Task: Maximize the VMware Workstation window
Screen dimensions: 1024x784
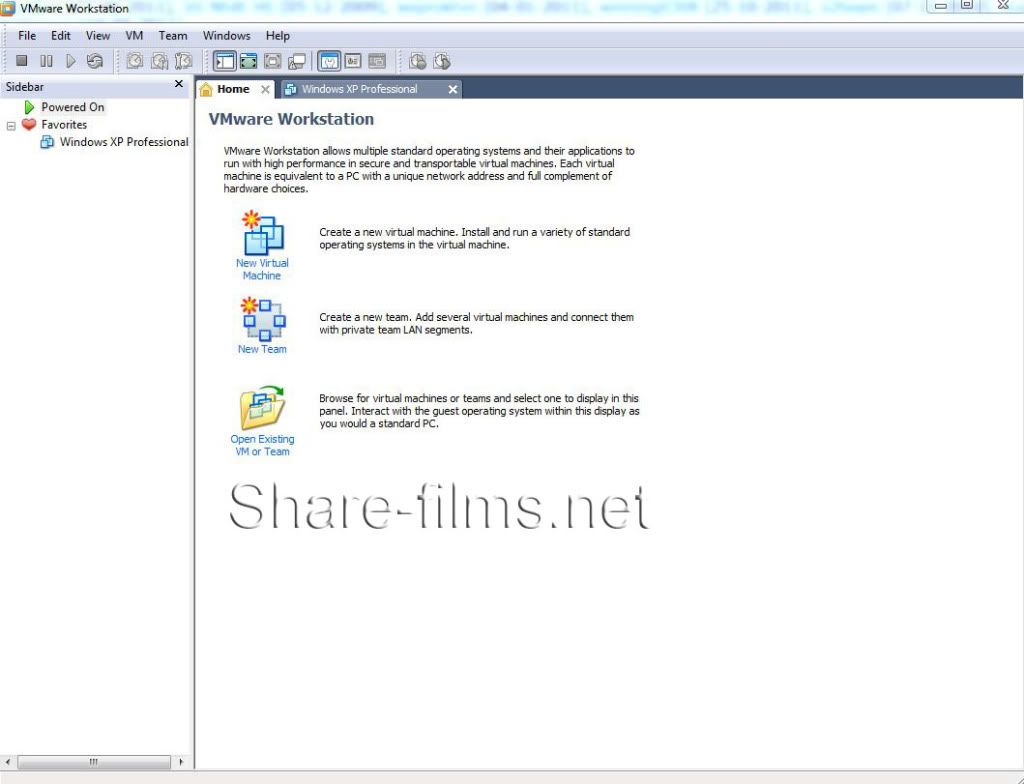Action: (x=967, y=5)
